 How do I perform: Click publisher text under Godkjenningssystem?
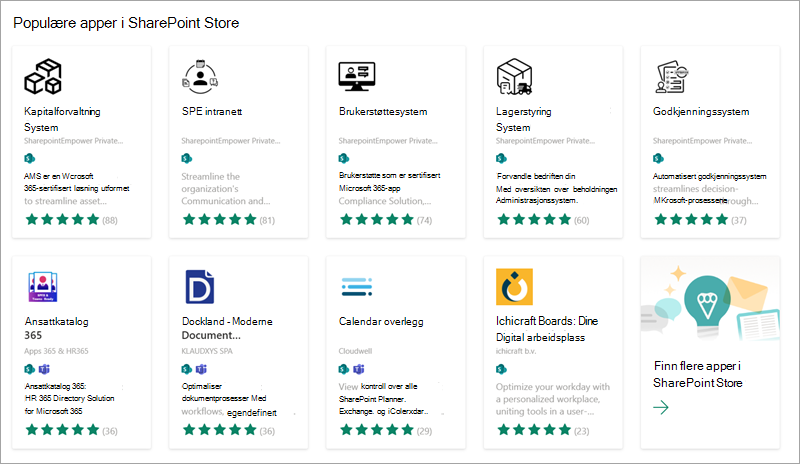[x=703, y=141]
